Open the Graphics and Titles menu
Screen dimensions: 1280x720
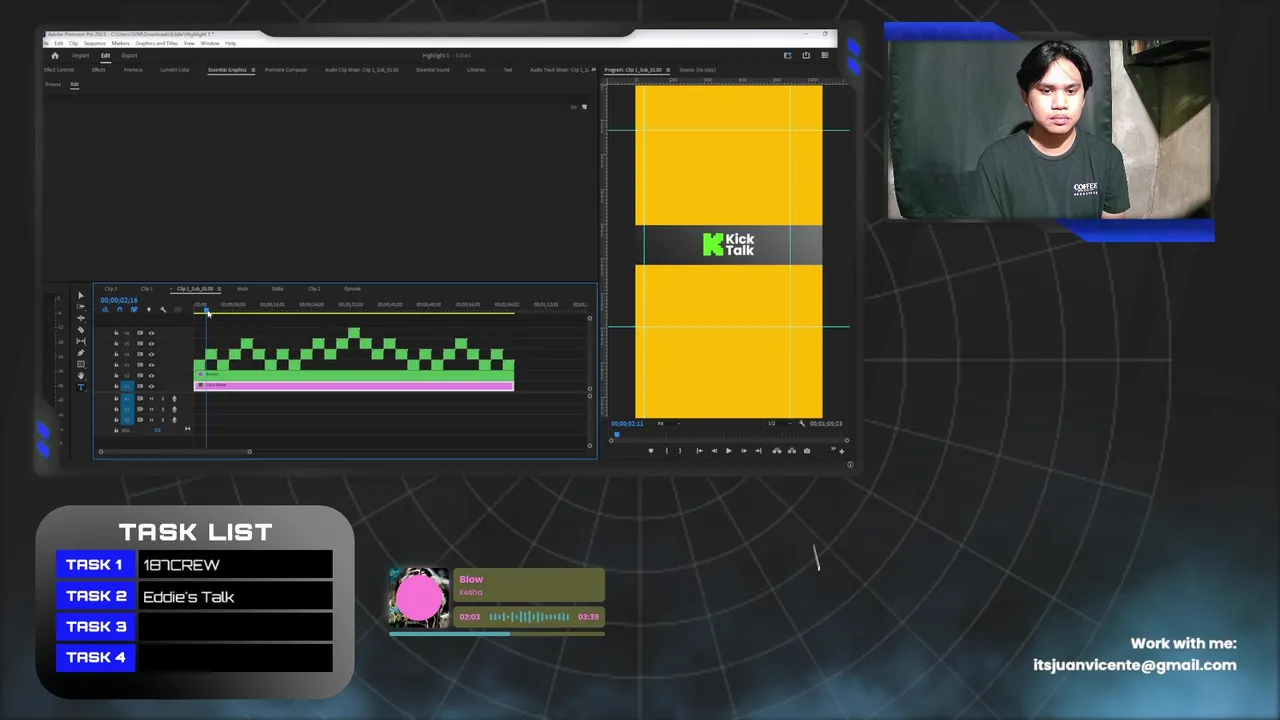[x=157, y=43]
